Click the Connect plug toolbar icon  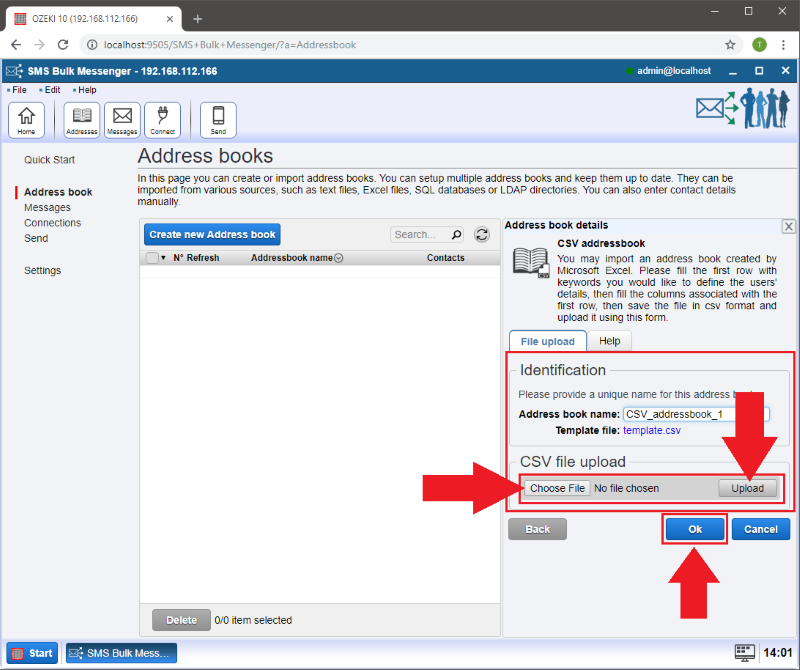162,119
